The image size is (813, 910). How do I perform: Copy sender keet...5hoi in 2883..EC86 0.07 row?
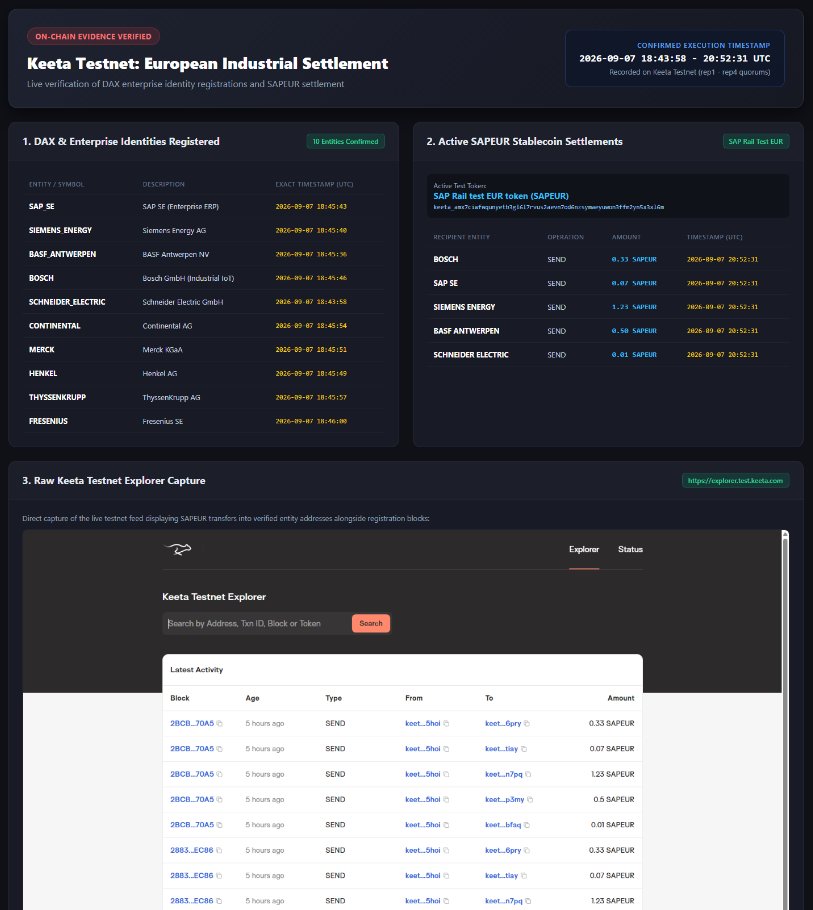point(446,876)
